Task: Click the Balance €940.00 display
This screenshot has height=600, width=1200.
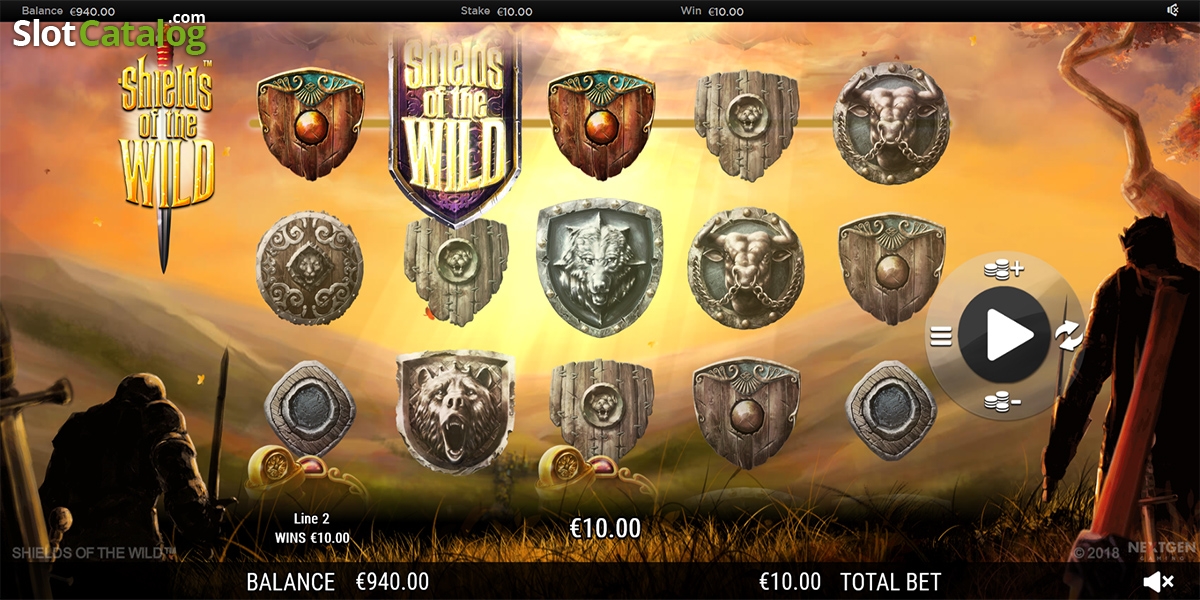Action: pos(338,581)
